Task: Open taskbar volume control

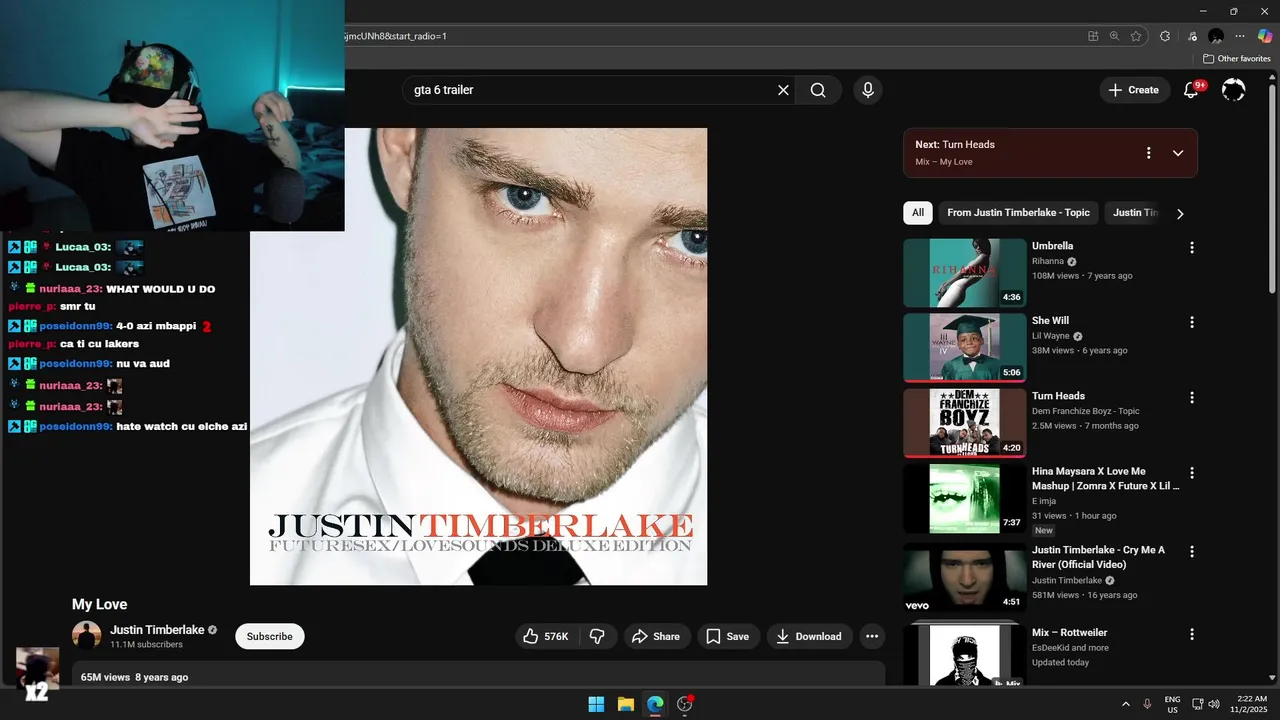Action: coord(1214,704)
